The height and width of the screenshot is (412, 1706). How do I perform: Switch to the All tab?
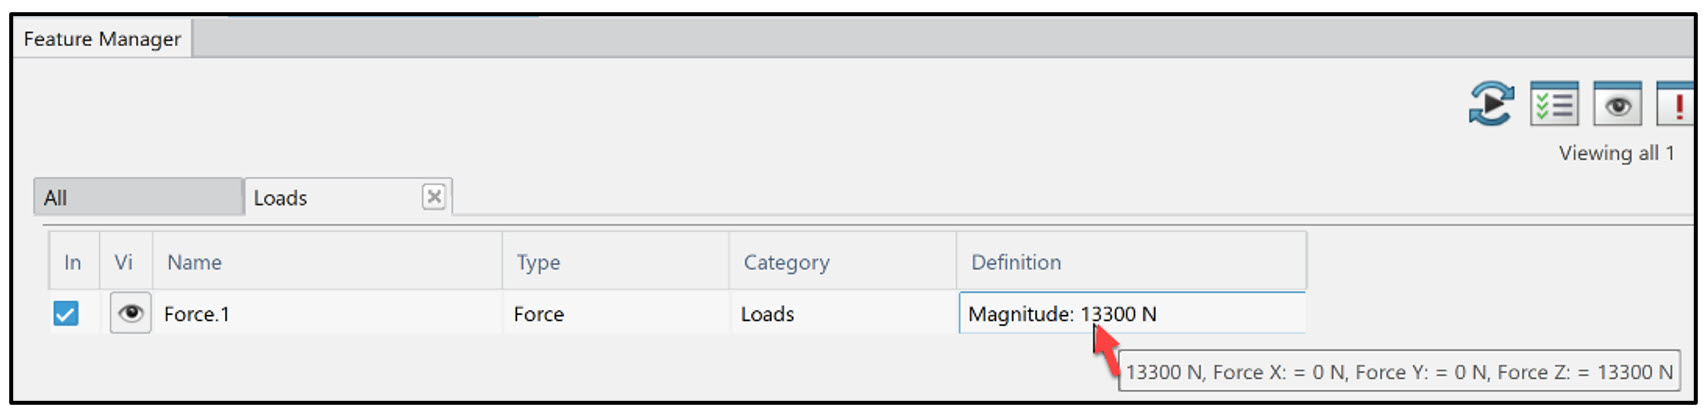138,198
